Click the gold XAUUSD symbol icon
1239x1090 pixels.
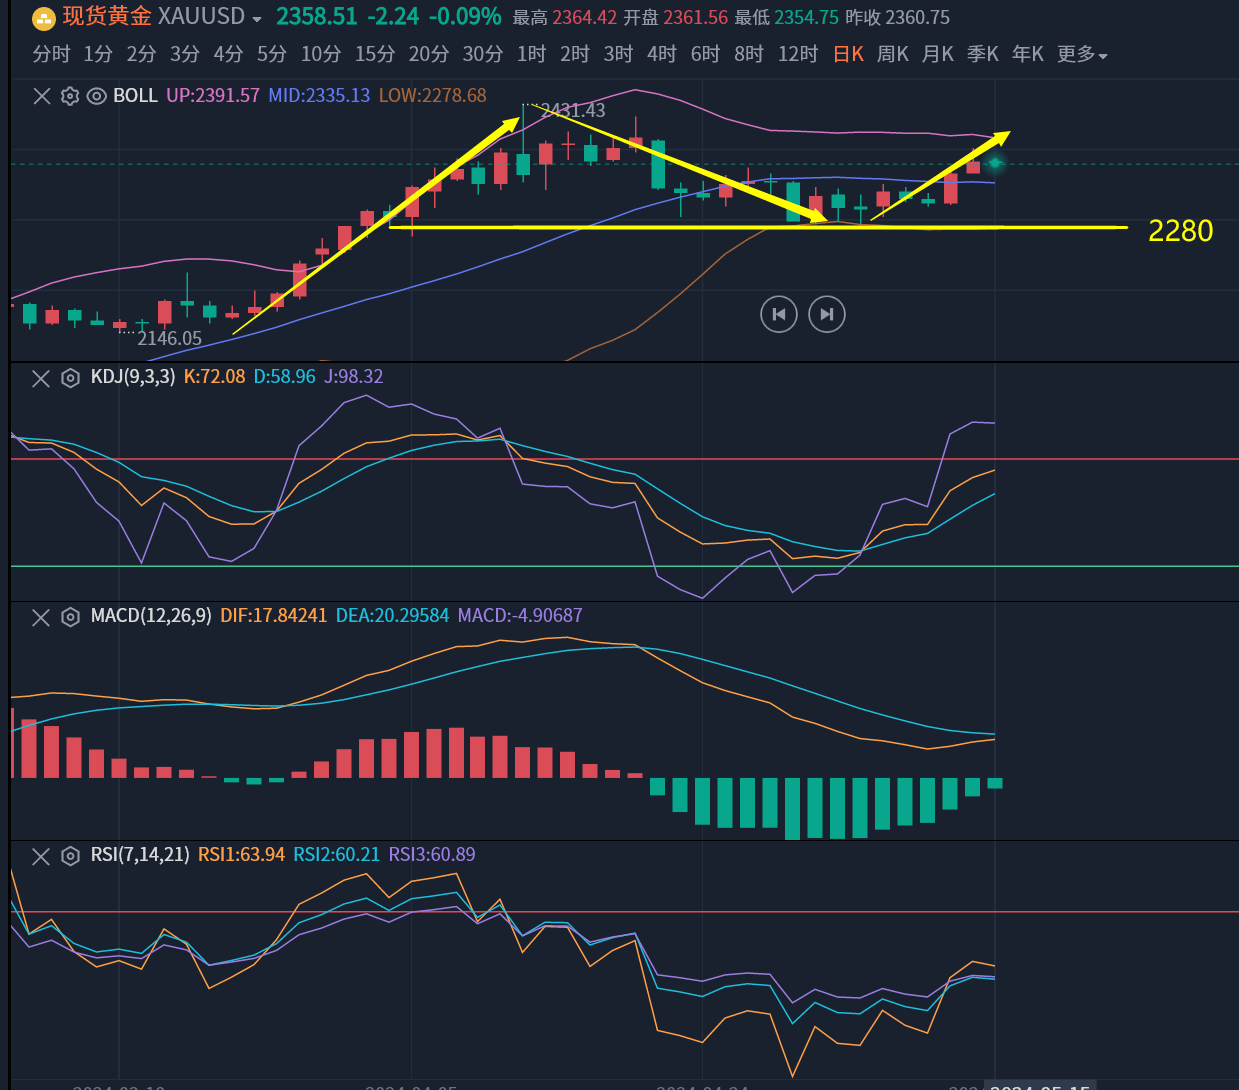[x=44, y=18]
